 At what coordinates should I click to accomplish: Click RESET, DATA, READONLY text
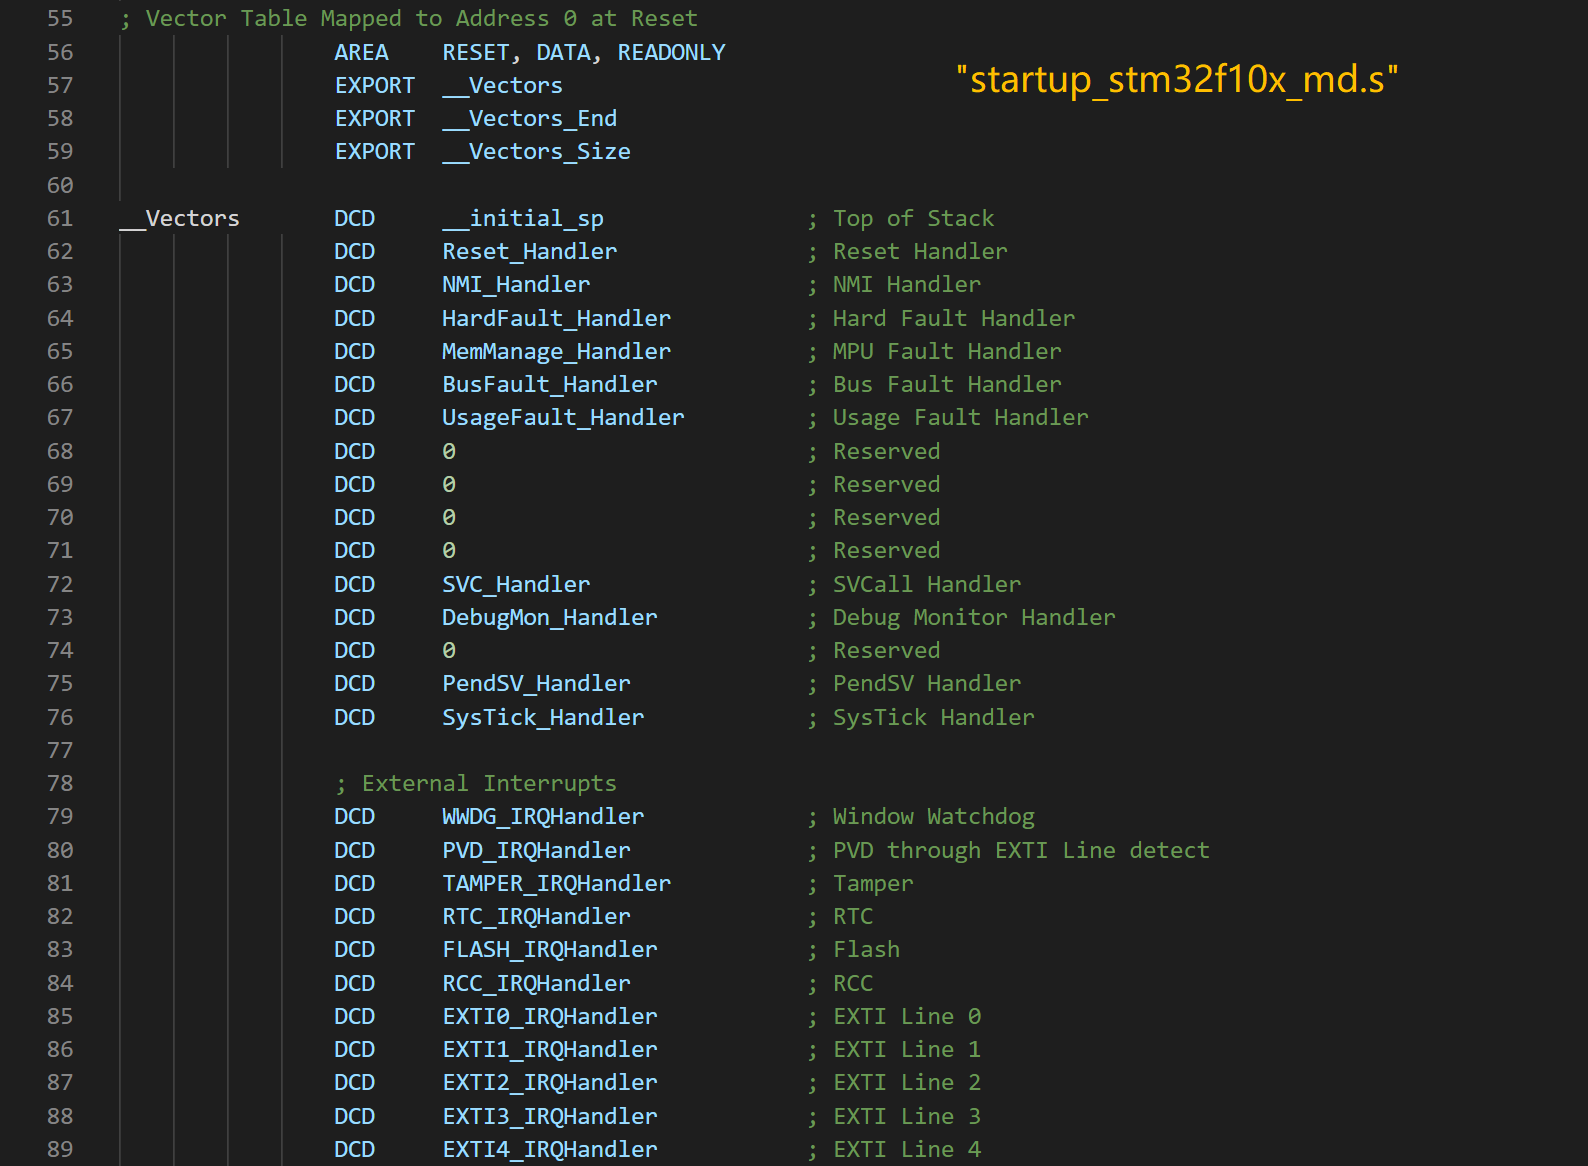pos(584,52)
